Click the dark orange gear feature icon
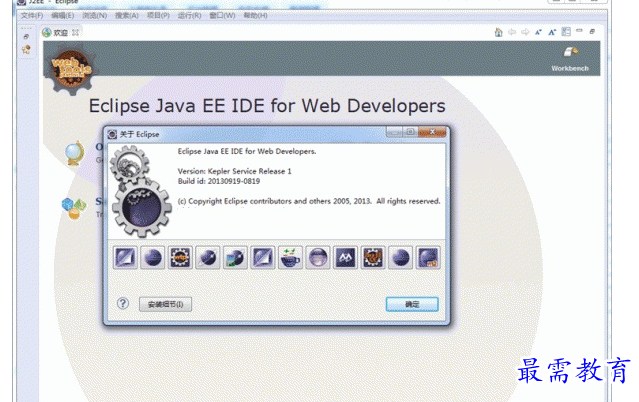Screen dimensions: 639x402 tap(373, 258)
